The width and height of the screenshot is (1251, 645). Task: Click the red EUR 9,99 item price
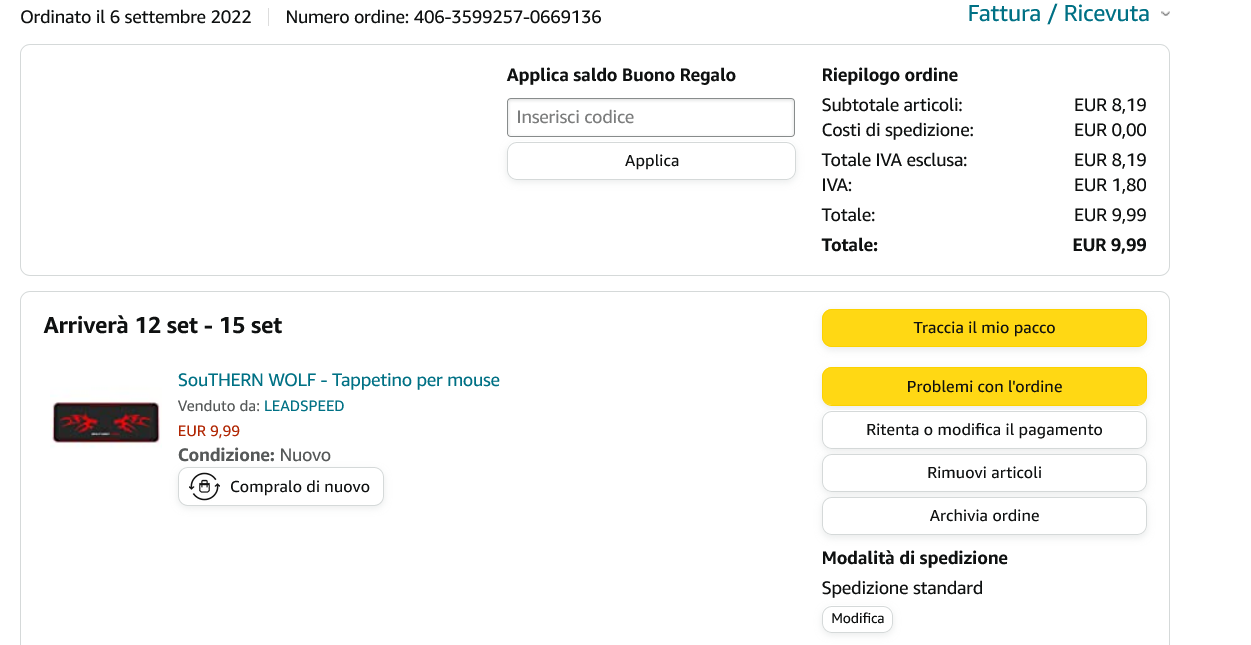(x=209, y=431)
